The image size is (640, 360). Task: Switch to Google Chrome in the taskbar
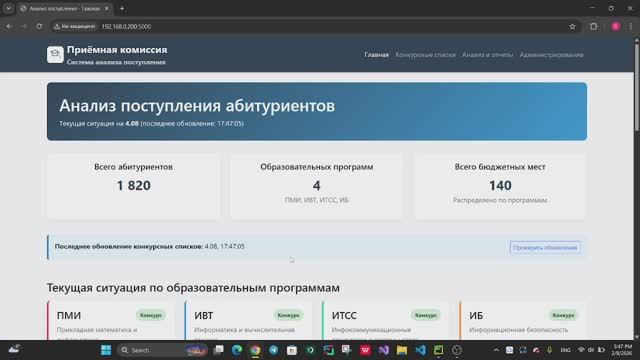tap(256, 350)
